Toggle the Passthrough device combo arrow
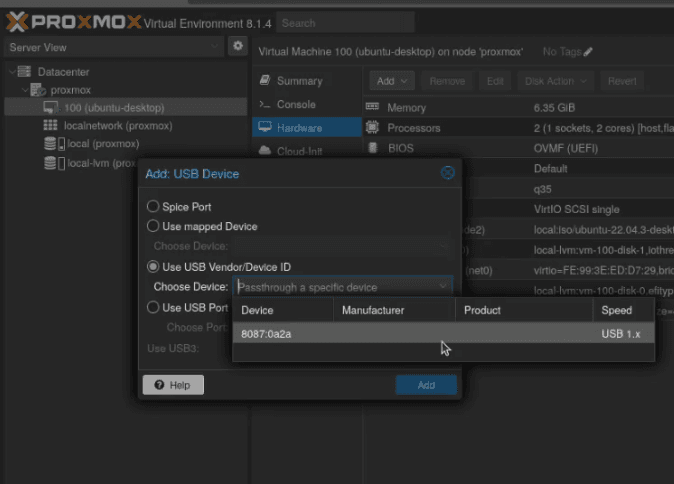The height and width of the screenshot is (484, 674). [x=443, y=287]
